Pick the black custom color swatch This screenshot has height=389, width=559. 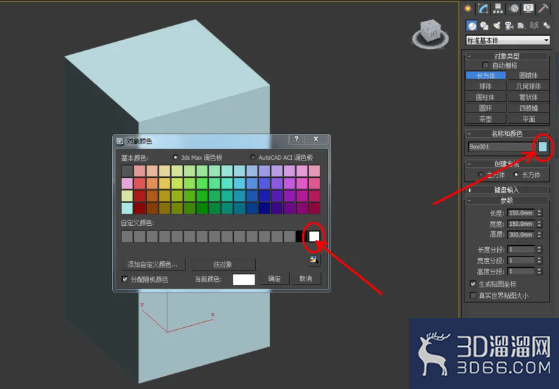coord(301,236)
